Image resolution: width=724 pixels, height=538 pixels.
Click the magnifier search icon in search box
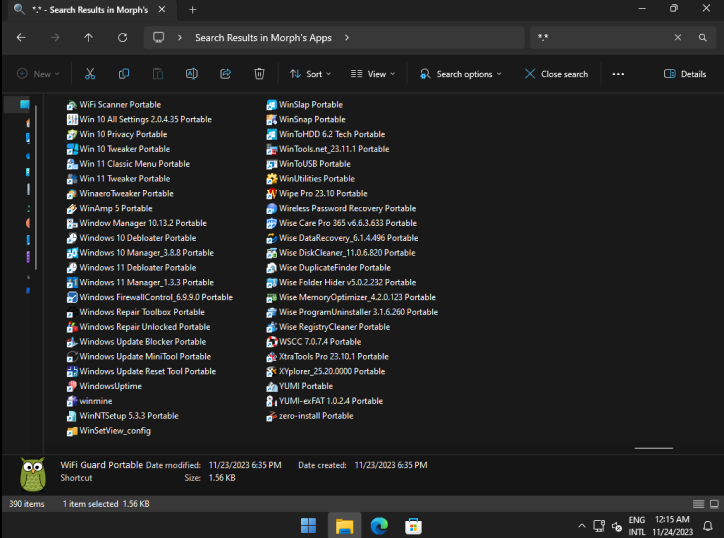coord(702,37)
